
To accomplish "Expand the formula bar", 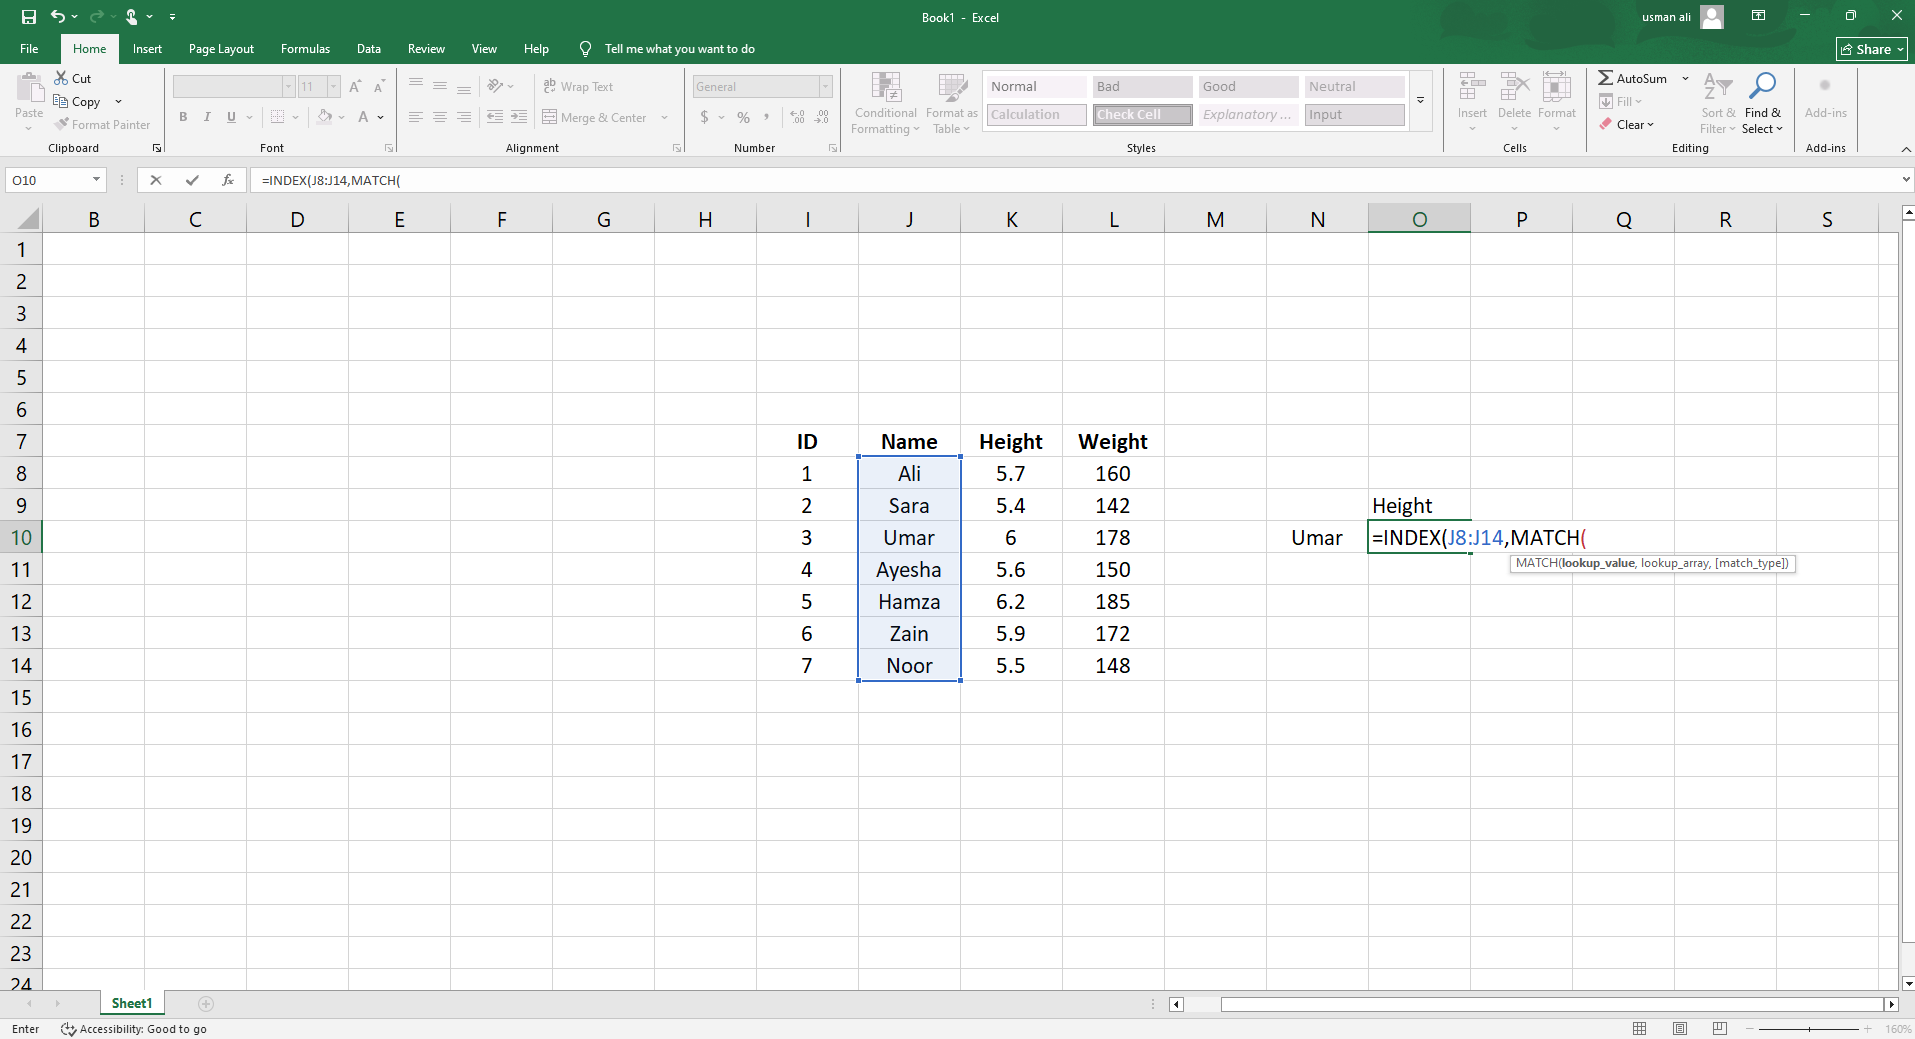I will (1906, 180).
